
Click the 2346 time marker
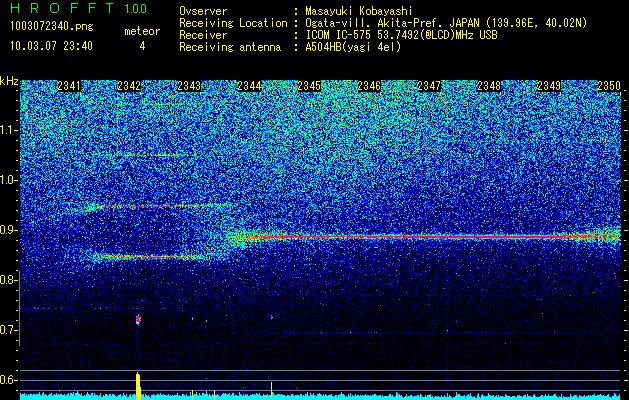click(x=369, y=86)
